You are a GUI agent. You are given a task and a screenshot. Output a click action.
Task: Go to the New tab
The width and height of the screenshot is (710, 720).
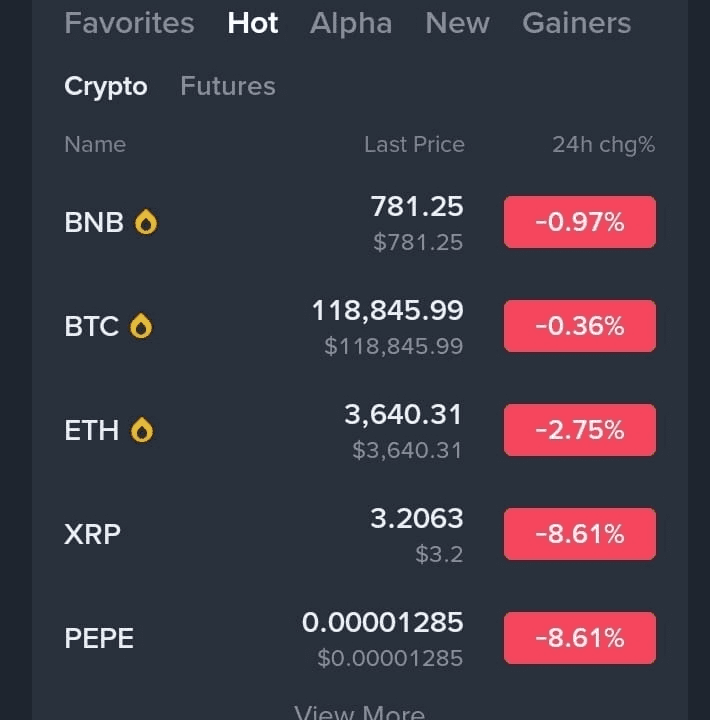click(x=458, y=23)
